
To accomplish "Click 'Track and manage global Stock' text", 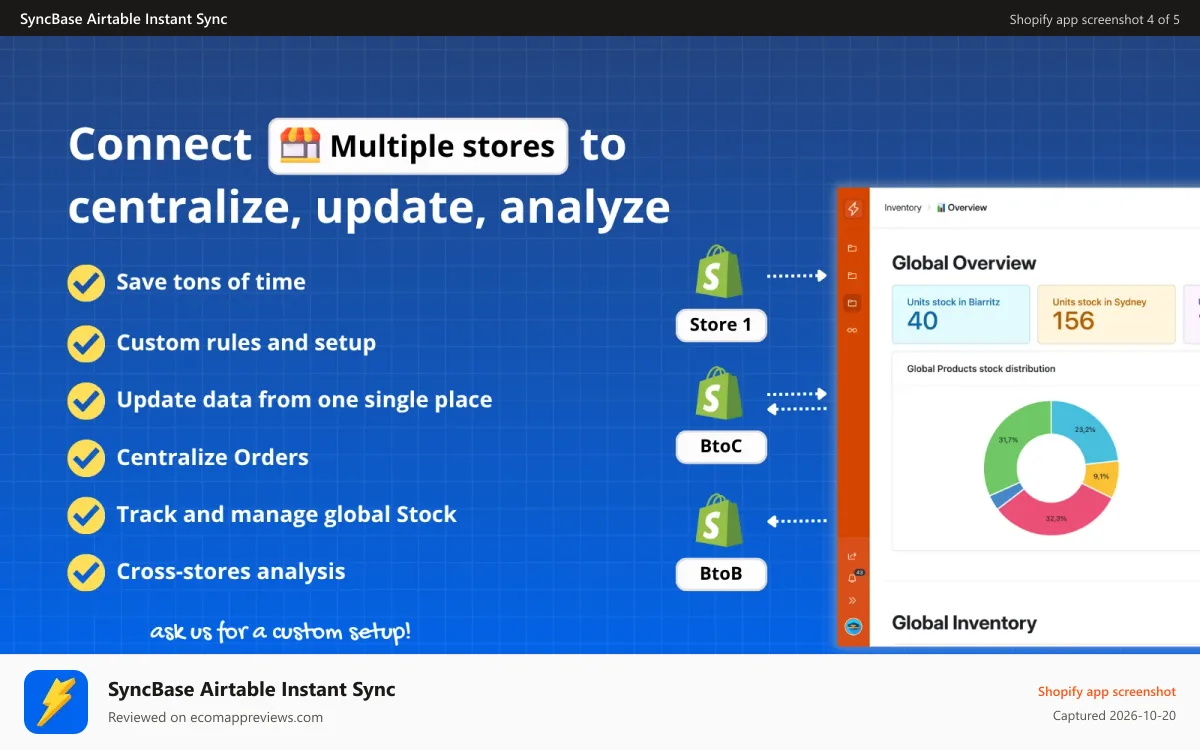I will (287, 515).
